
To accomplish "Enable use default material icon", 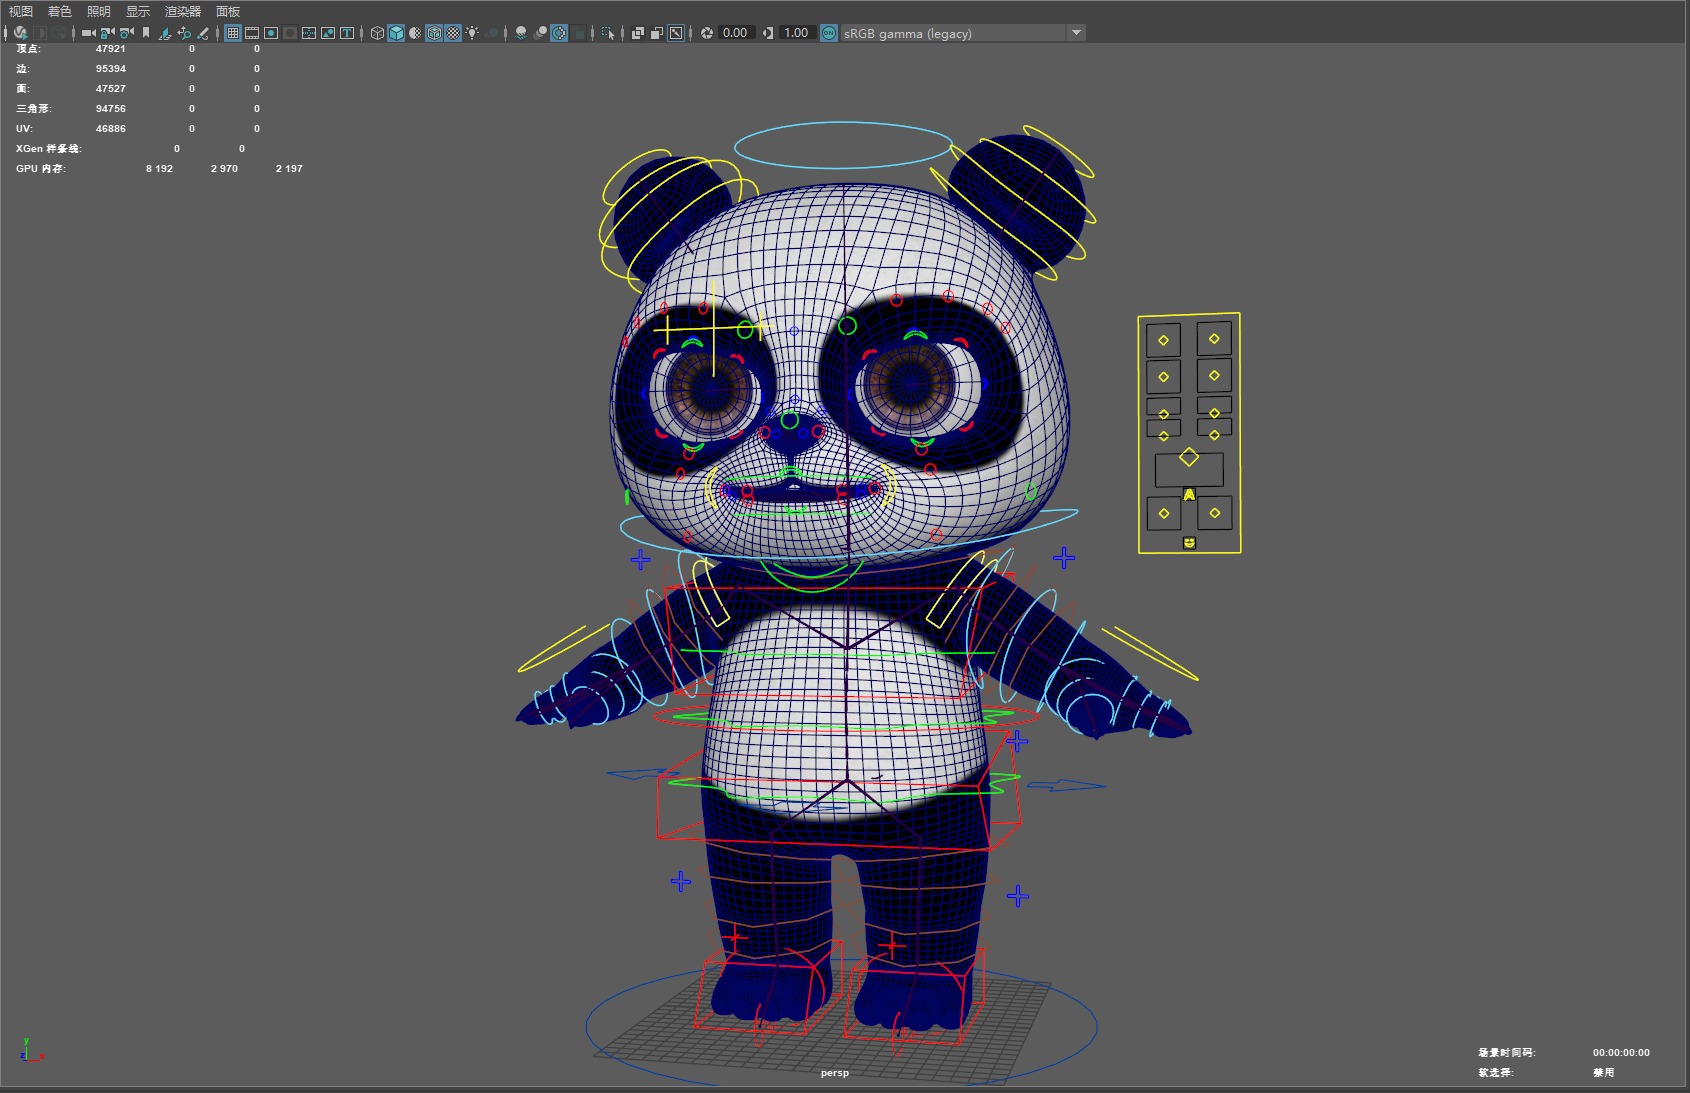I will tap(415, 33).
